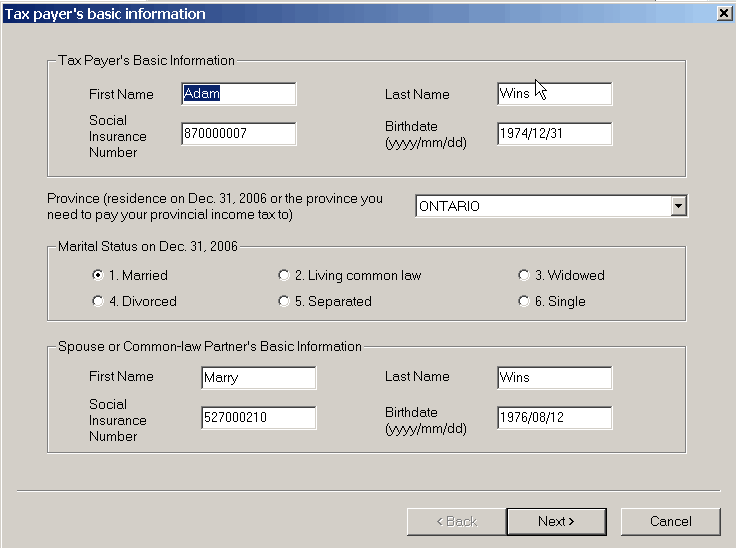Select the Widowed radio option
This screenshot has height=548, width=736.
[x=524, y=275]
